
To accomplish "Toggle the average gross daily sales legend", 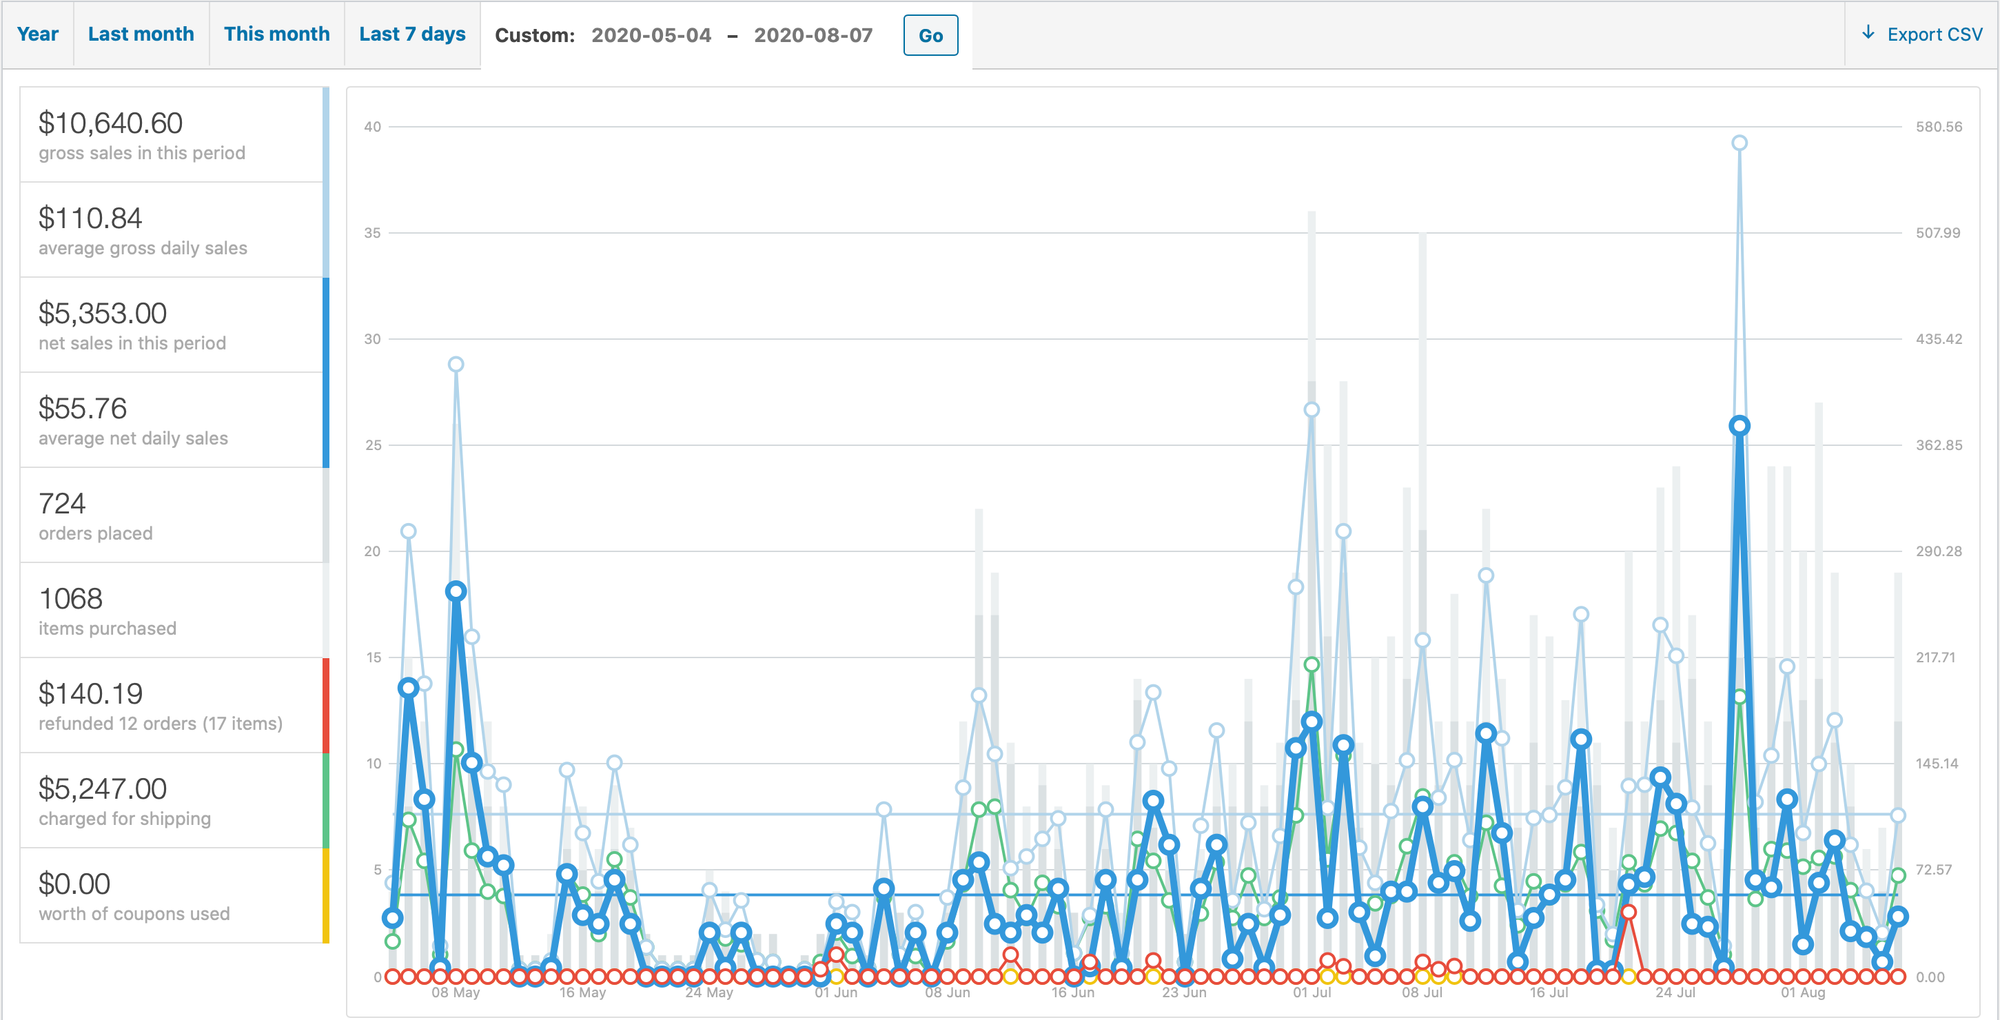I will coord(172,230).
